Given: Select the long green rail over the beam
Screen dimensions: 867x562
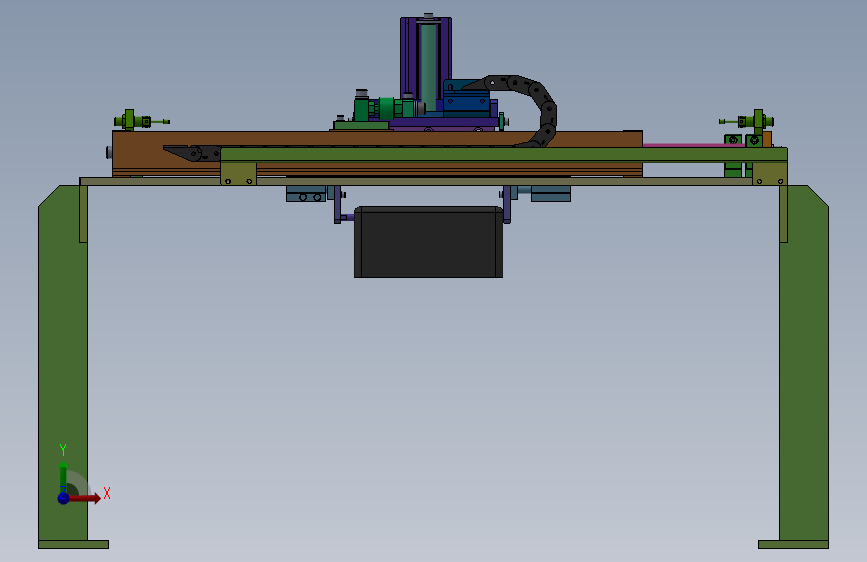Looking at the screenshot, I should pos(503,154).
